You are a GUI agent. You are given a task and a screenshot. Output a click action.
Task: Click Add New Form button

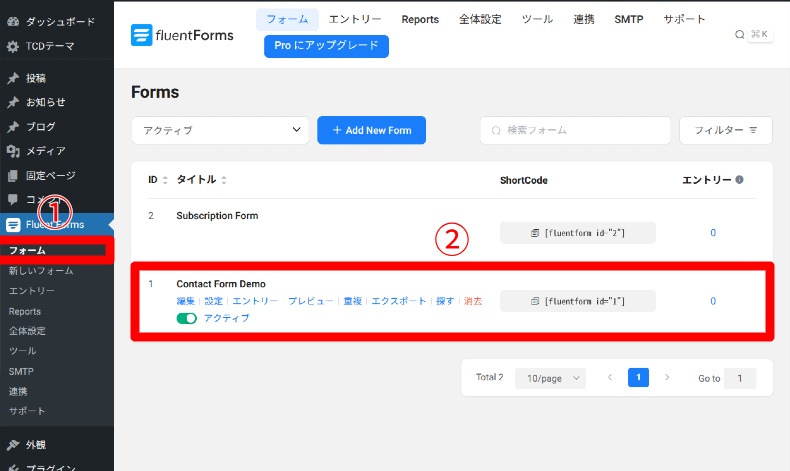pos(371,130)
